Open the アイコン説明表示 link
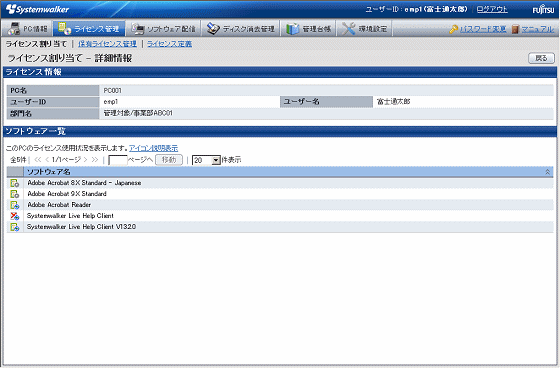 (154, 148)
